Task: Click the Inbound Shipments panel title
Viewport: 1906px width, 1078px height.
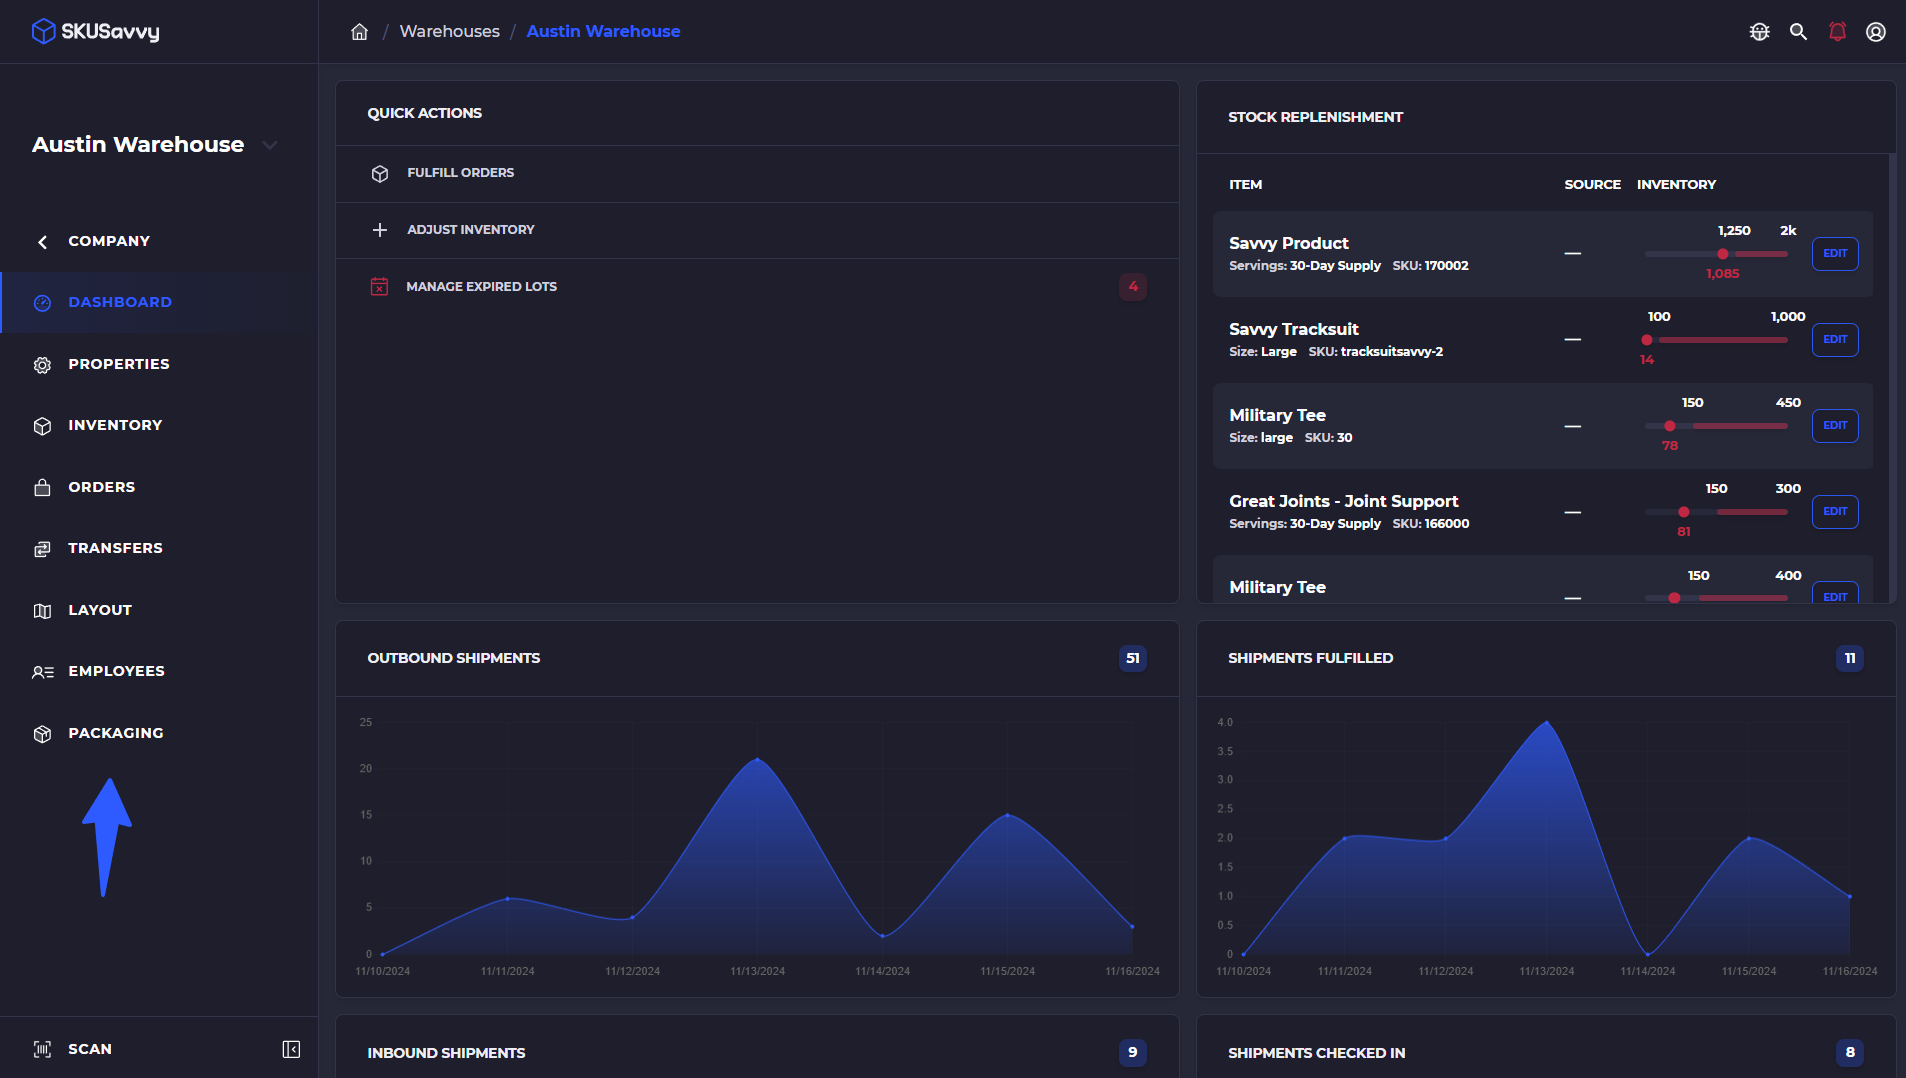Action: tap(446, 1053)
